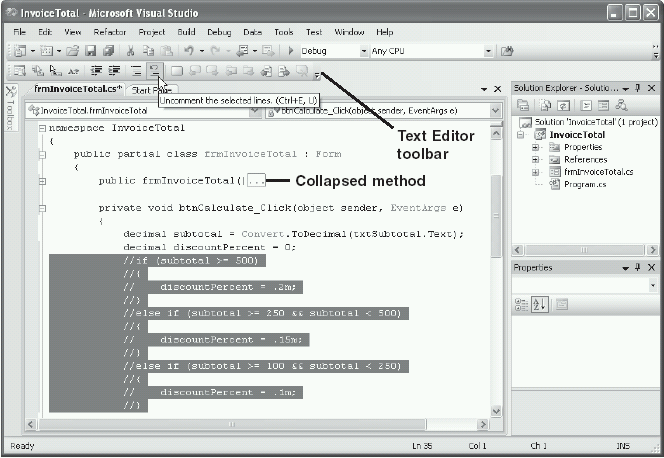Image resolution: width=664 pixels, height=458 pixels.
Task: Click the Decrease Line Indent icon
Action: coord(97,71)
